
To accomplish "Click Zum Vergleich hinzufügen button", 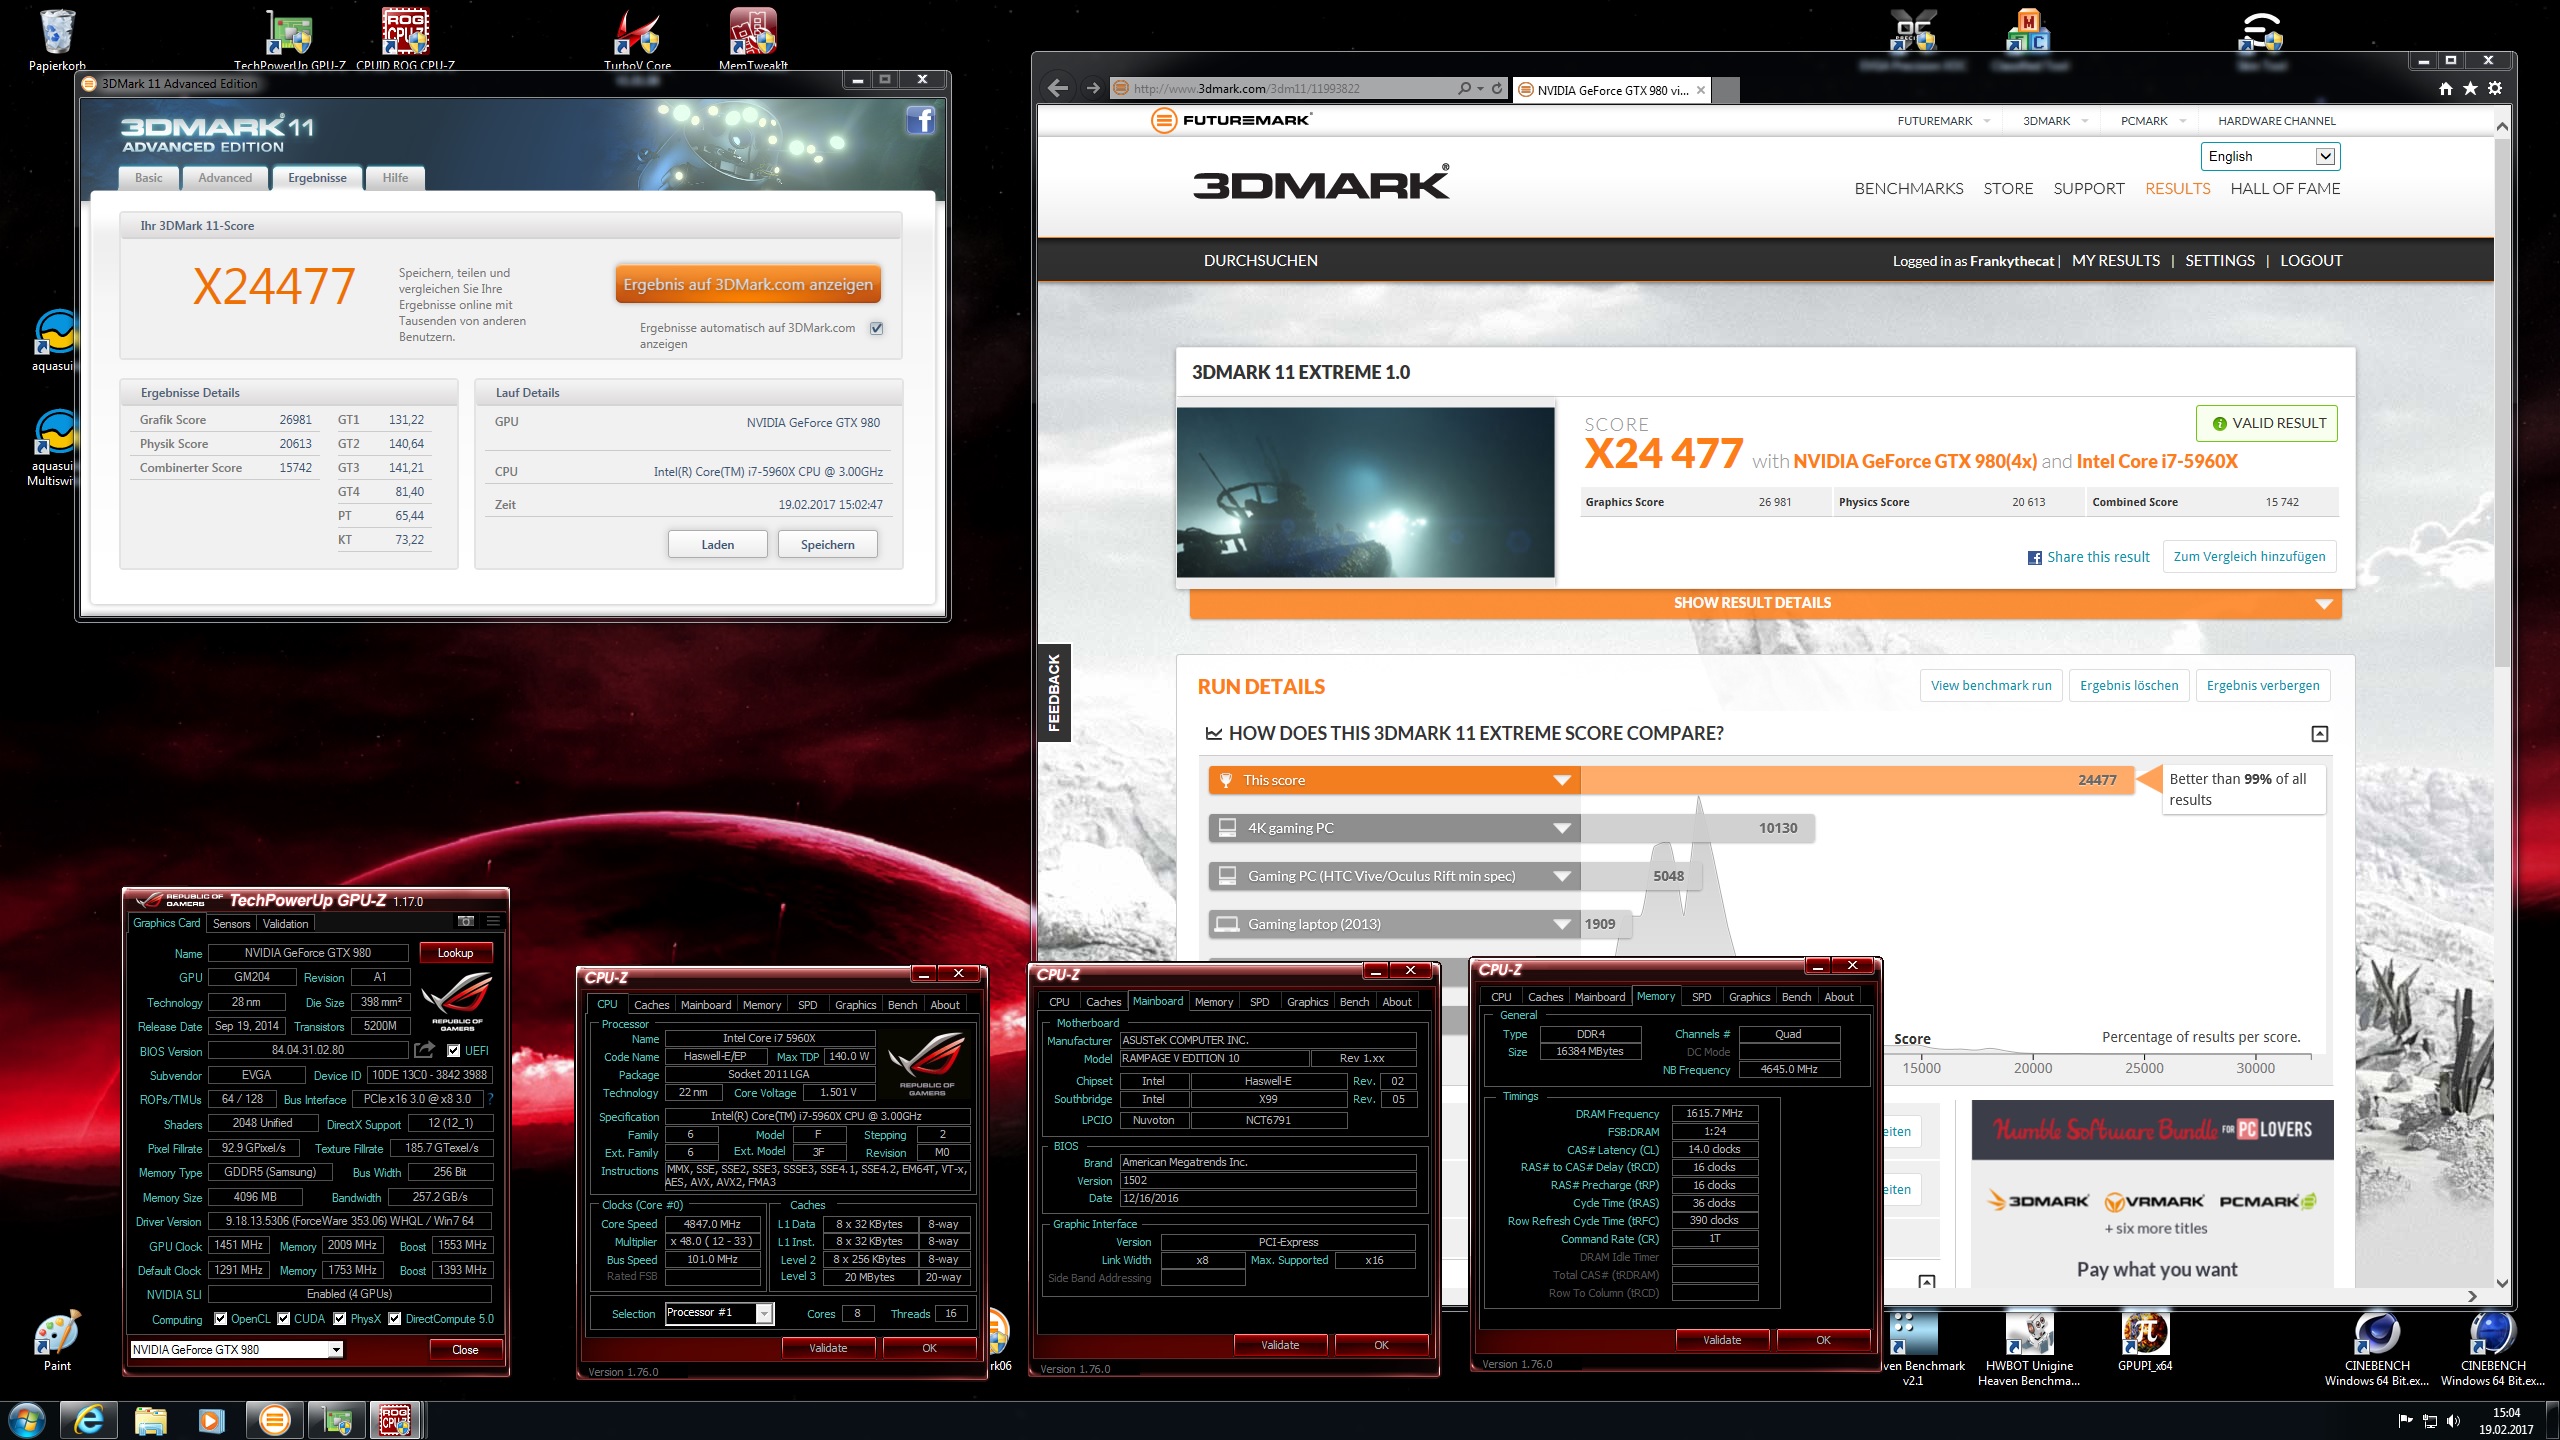I will coord(2249,557).
